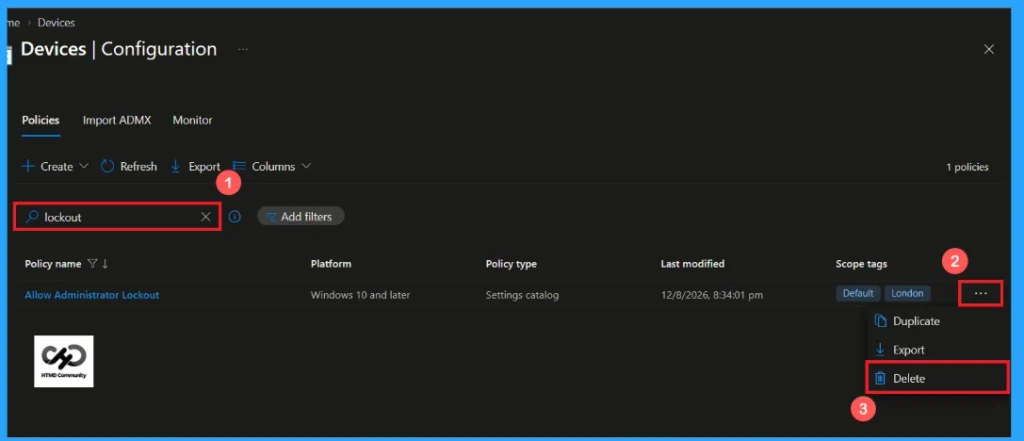The image size is (1024, 441).
Task: Click the Refresh circular arrow icon
Action: (108, 167)
